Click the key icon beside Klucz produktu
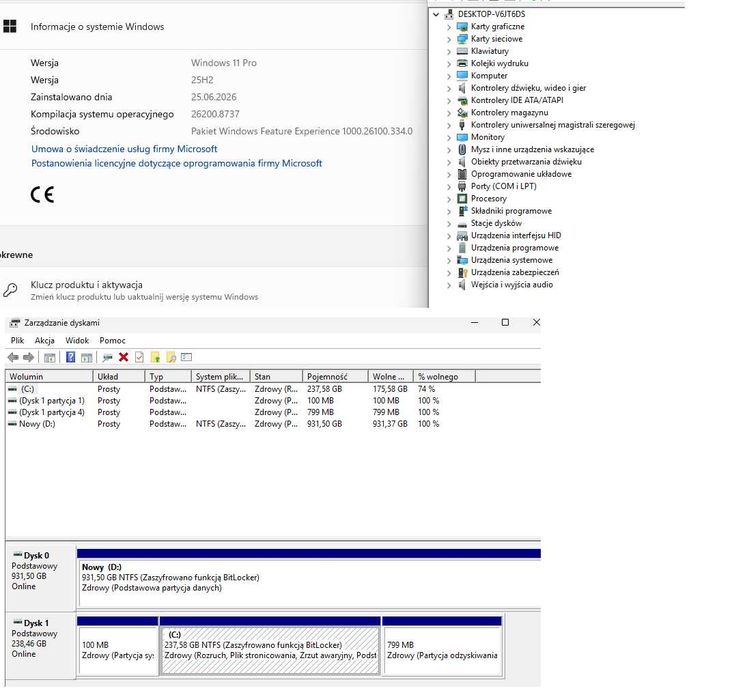This screenshot has height=699, width=747. point(10,290)
